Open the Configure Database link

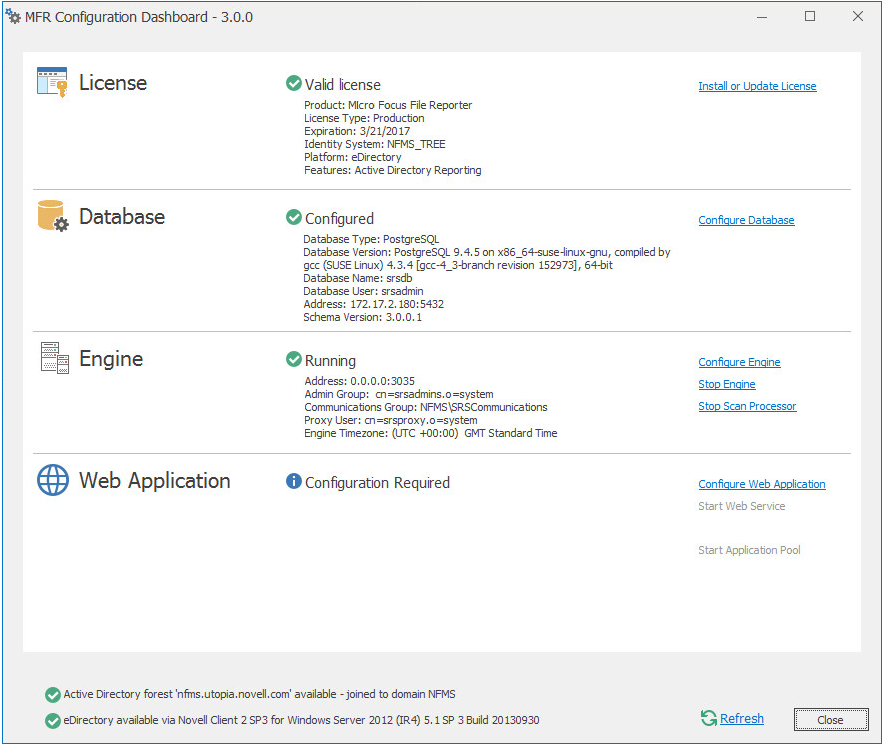click(746, 220)
